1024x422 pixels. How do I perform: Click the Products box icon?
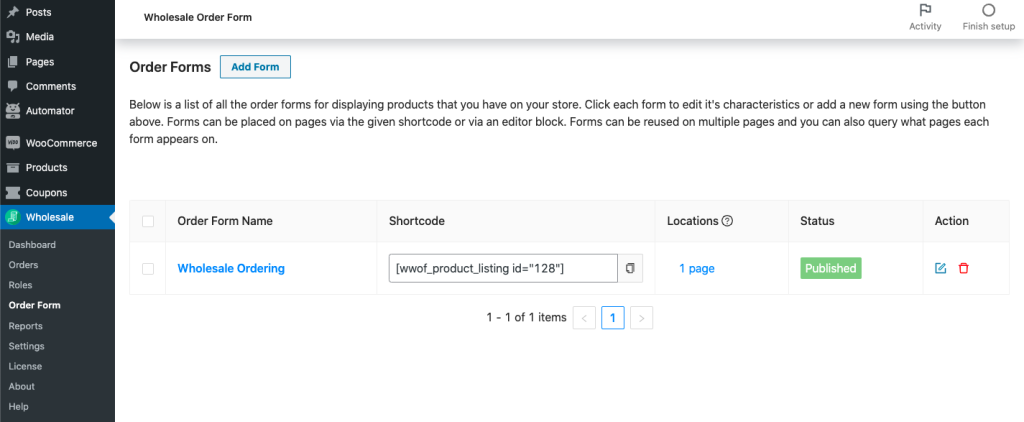(x=12, y=168)
